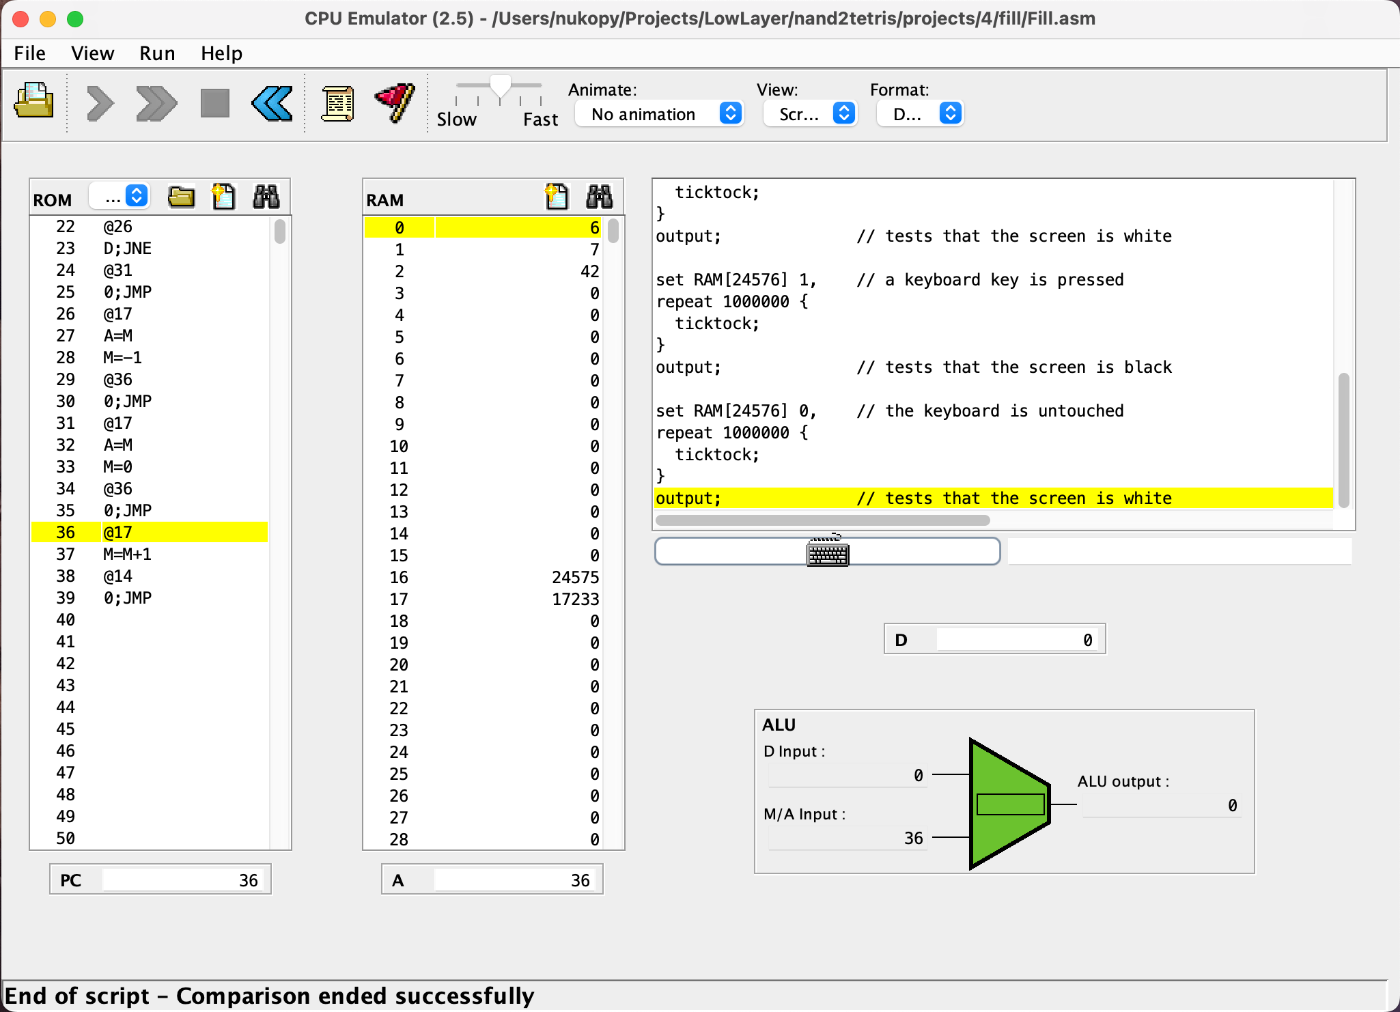
Task: Click the Slow/Fast speed slider thumb
Action: [500, 87]
